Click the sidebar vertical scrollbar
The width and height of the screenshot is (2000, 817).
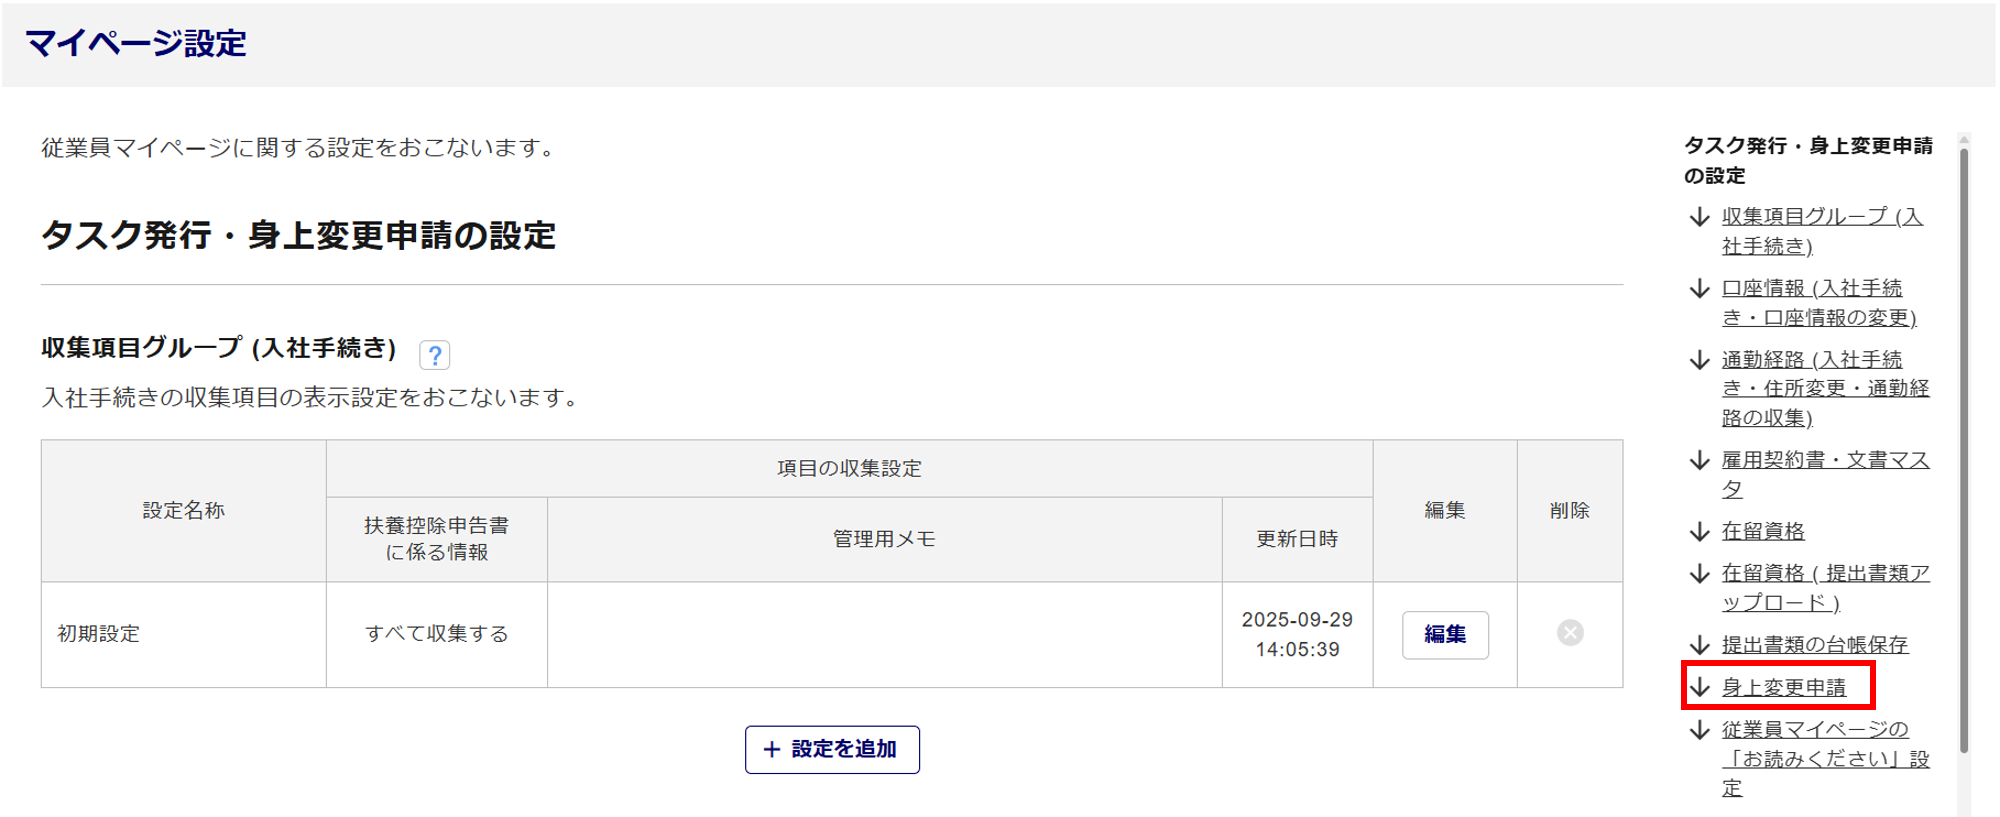click(x=1964, y=450)
